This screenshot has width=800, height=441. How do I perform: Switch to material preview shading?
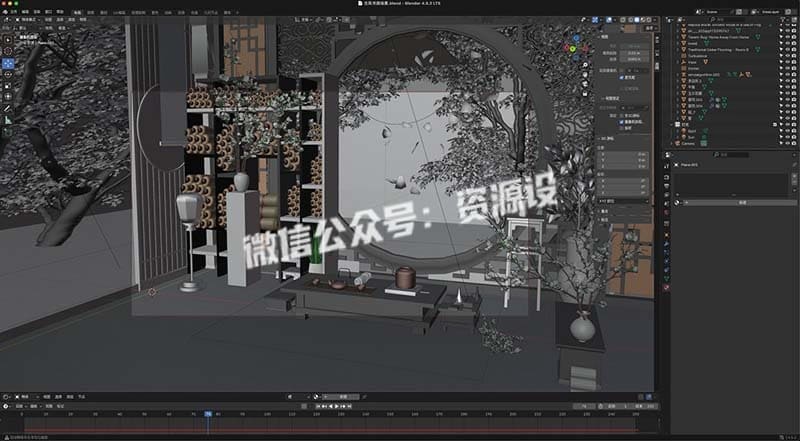[x=643, y=20]
